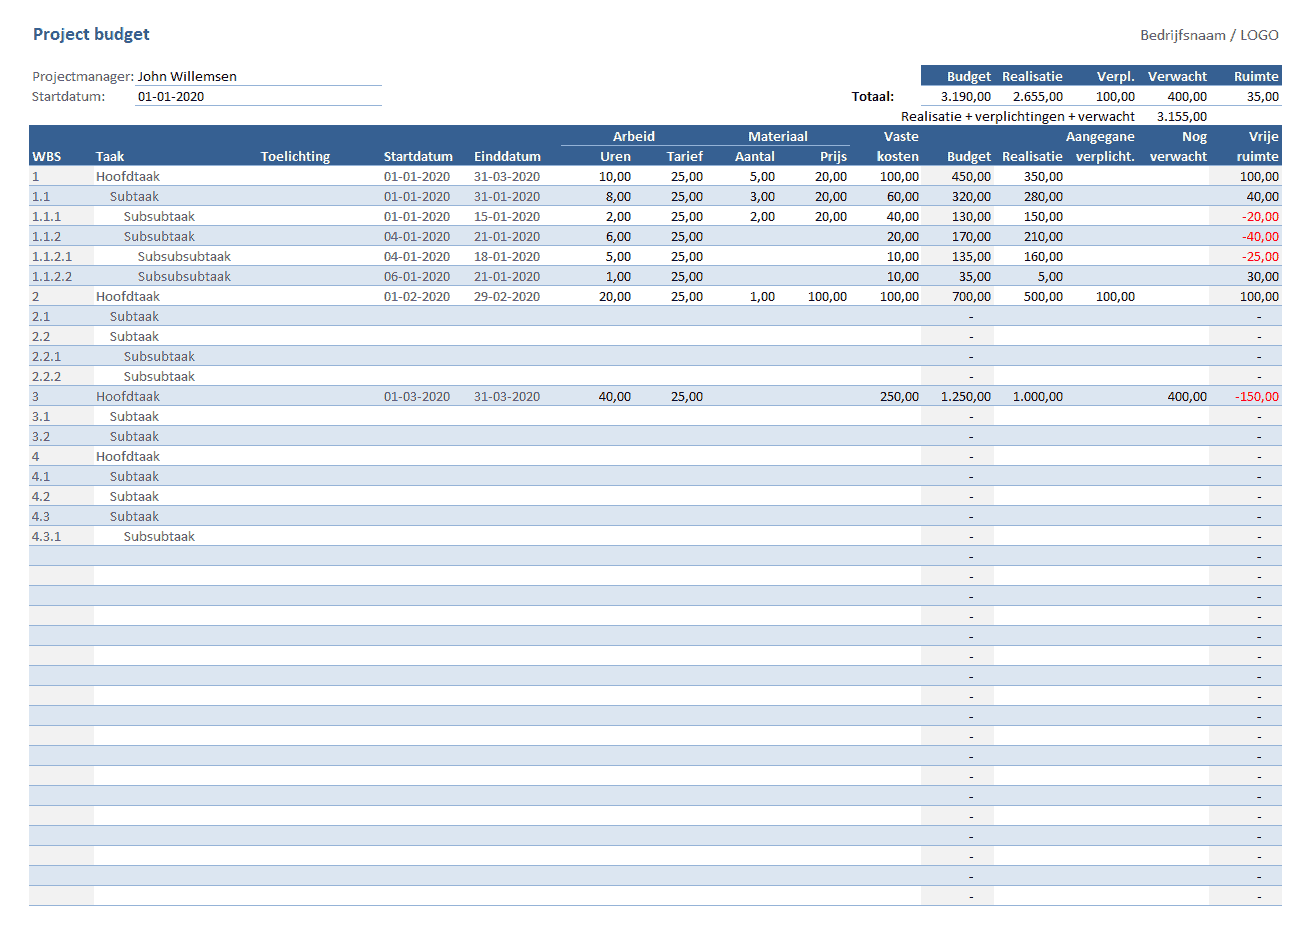Click the Project budget title
The width and height of the screenshot is (1311, 927).
[x=91, y=34]
